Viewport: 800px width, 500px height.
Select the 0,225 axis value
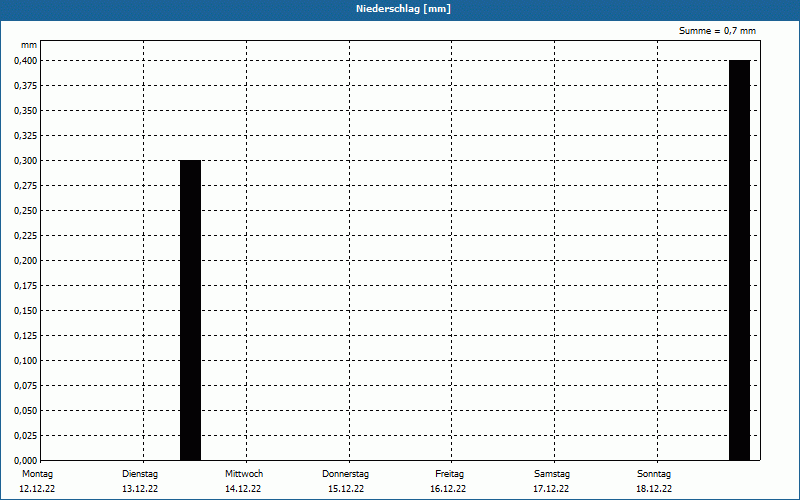(26, 236)
